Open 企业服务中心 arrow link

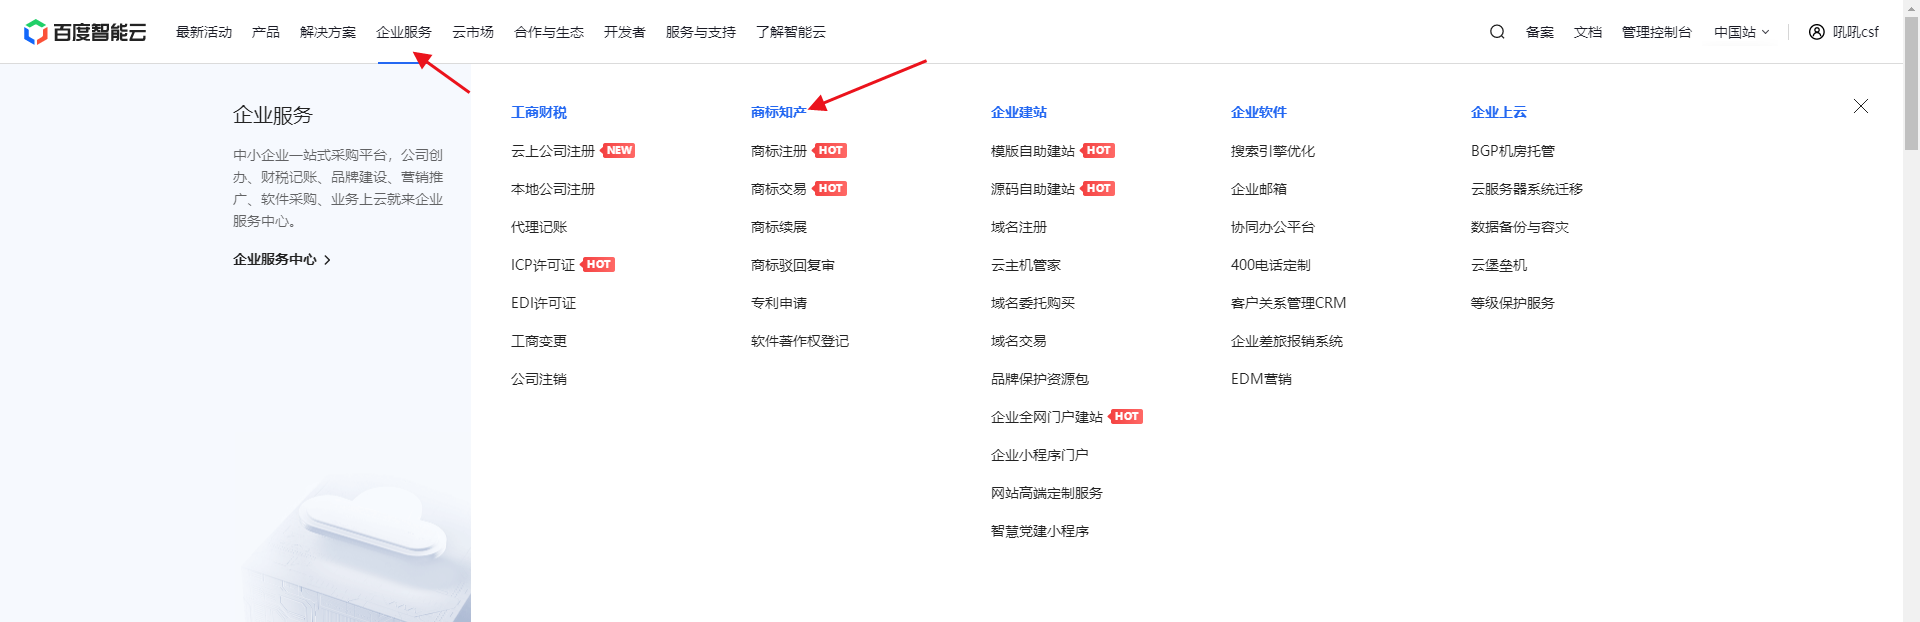point(282,260)
